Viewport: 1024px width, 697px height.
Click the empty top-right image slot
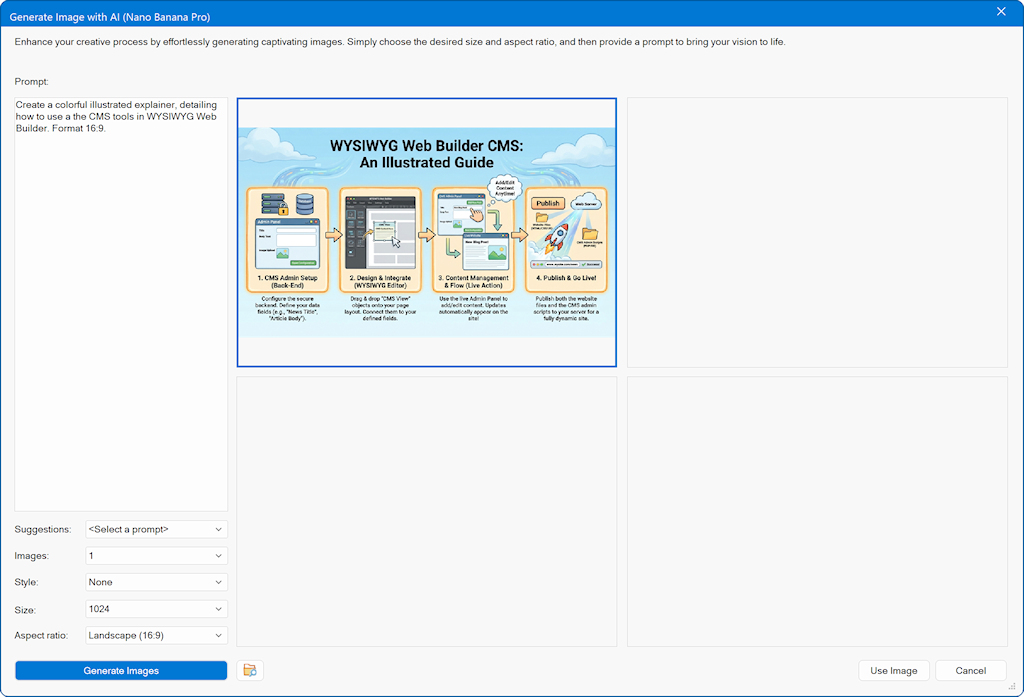[x=817, y=232]
